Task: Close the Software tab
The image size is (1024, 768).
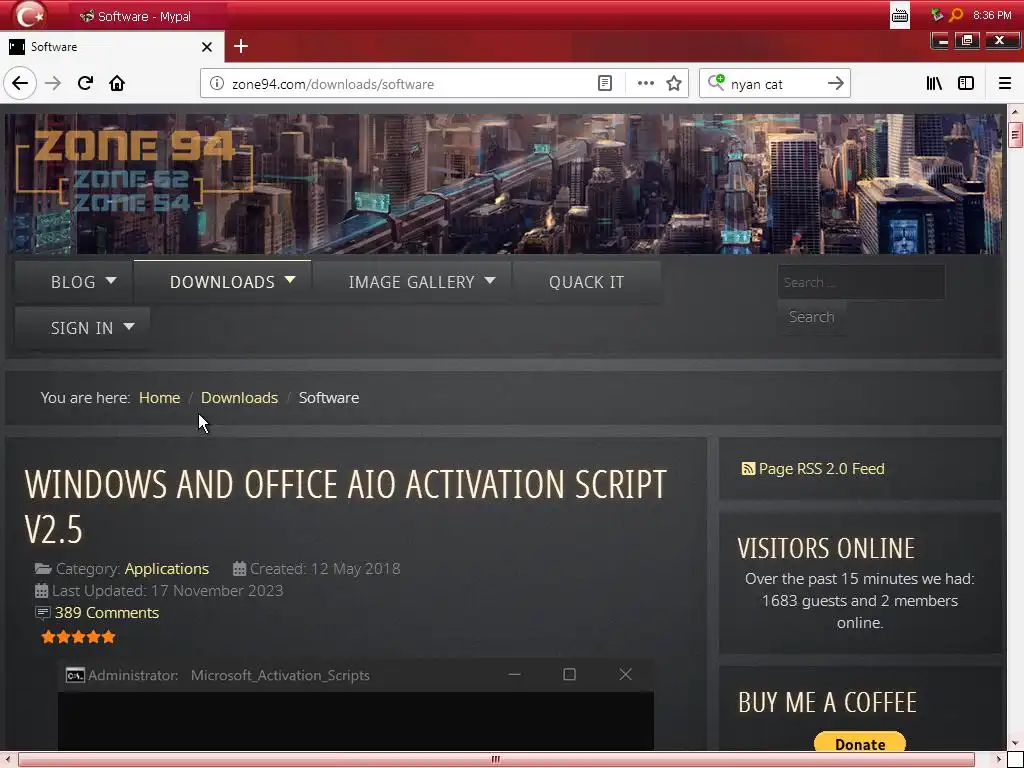Action: (x=207, y=47)
